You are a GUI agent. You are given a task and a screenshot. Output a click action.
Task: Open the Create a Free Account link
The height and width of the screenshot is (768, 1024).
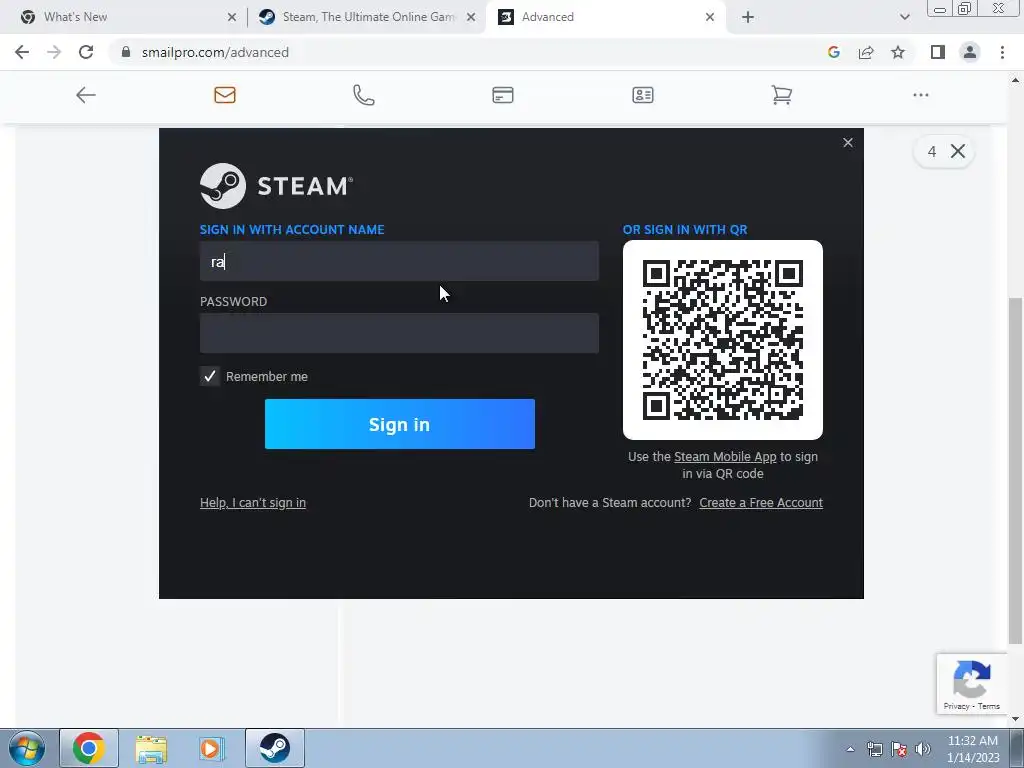point(761,503)
